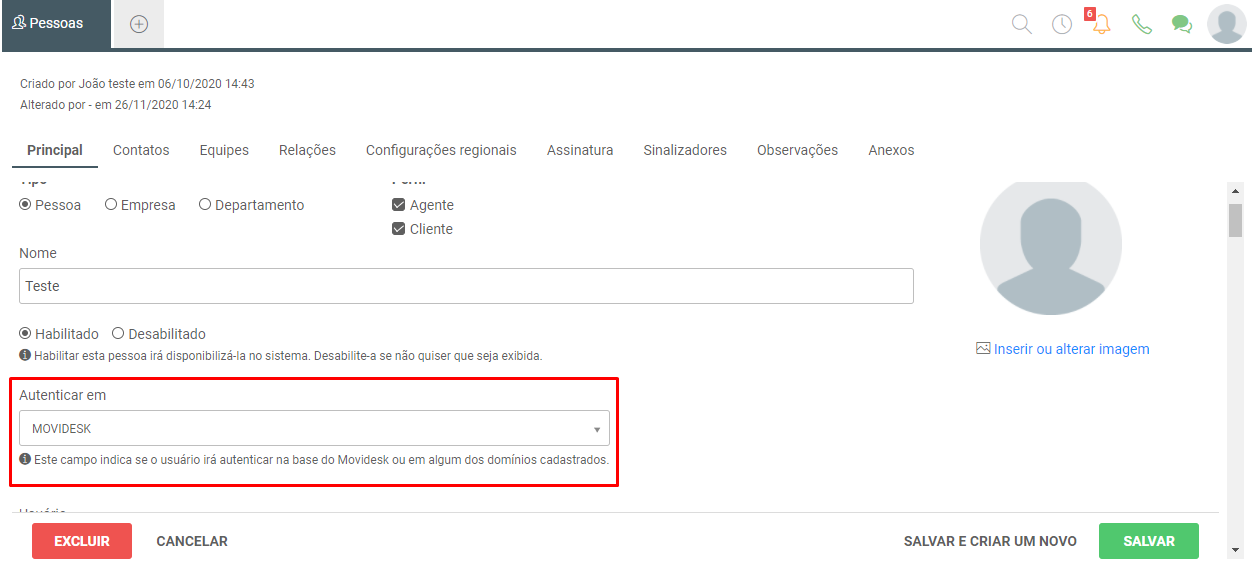This screenshot has height=568, width=1252.
Task: Toggle the Cliente checkbox
Action: coord(398,229)
